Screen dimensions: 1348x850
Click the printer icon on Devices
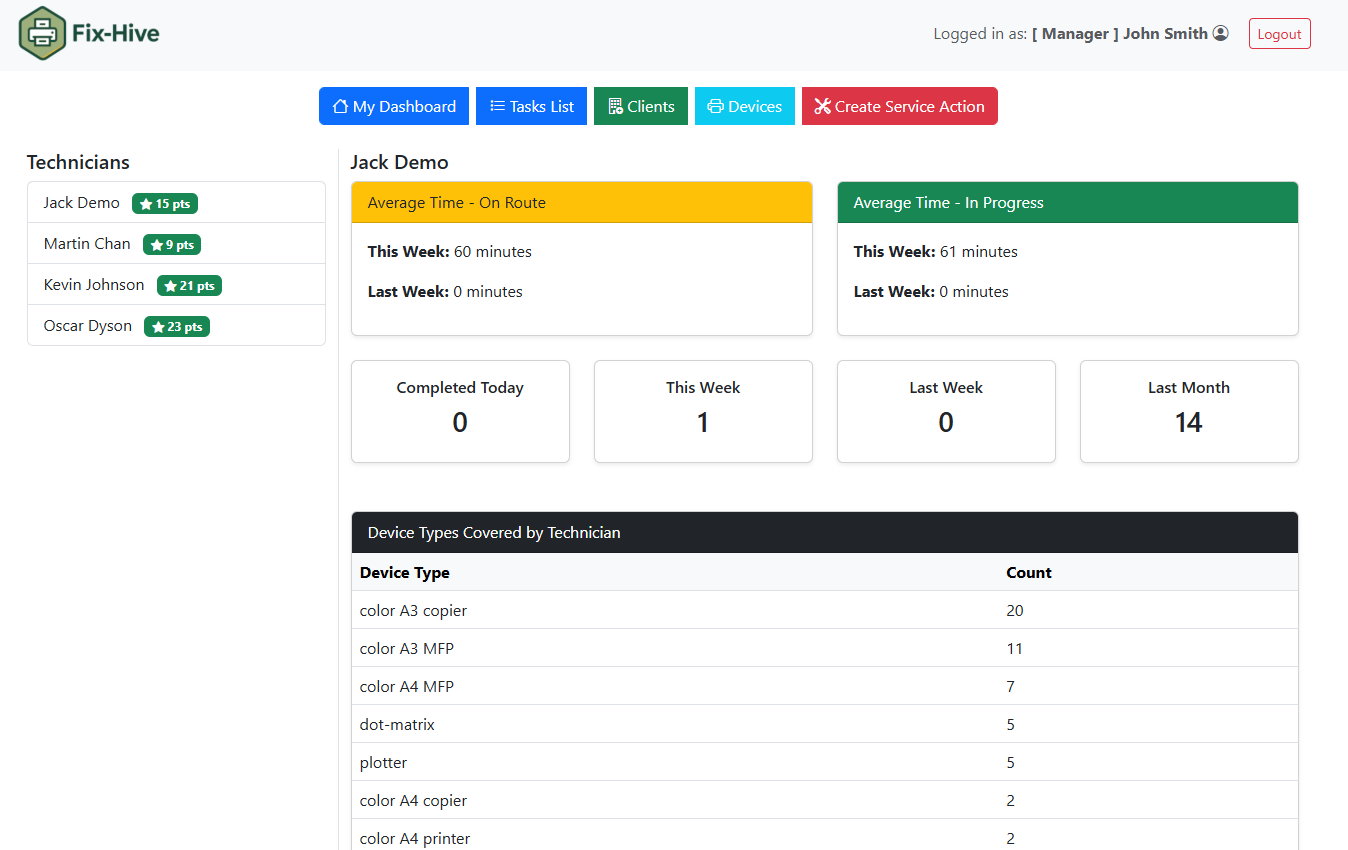click(715, 106)
